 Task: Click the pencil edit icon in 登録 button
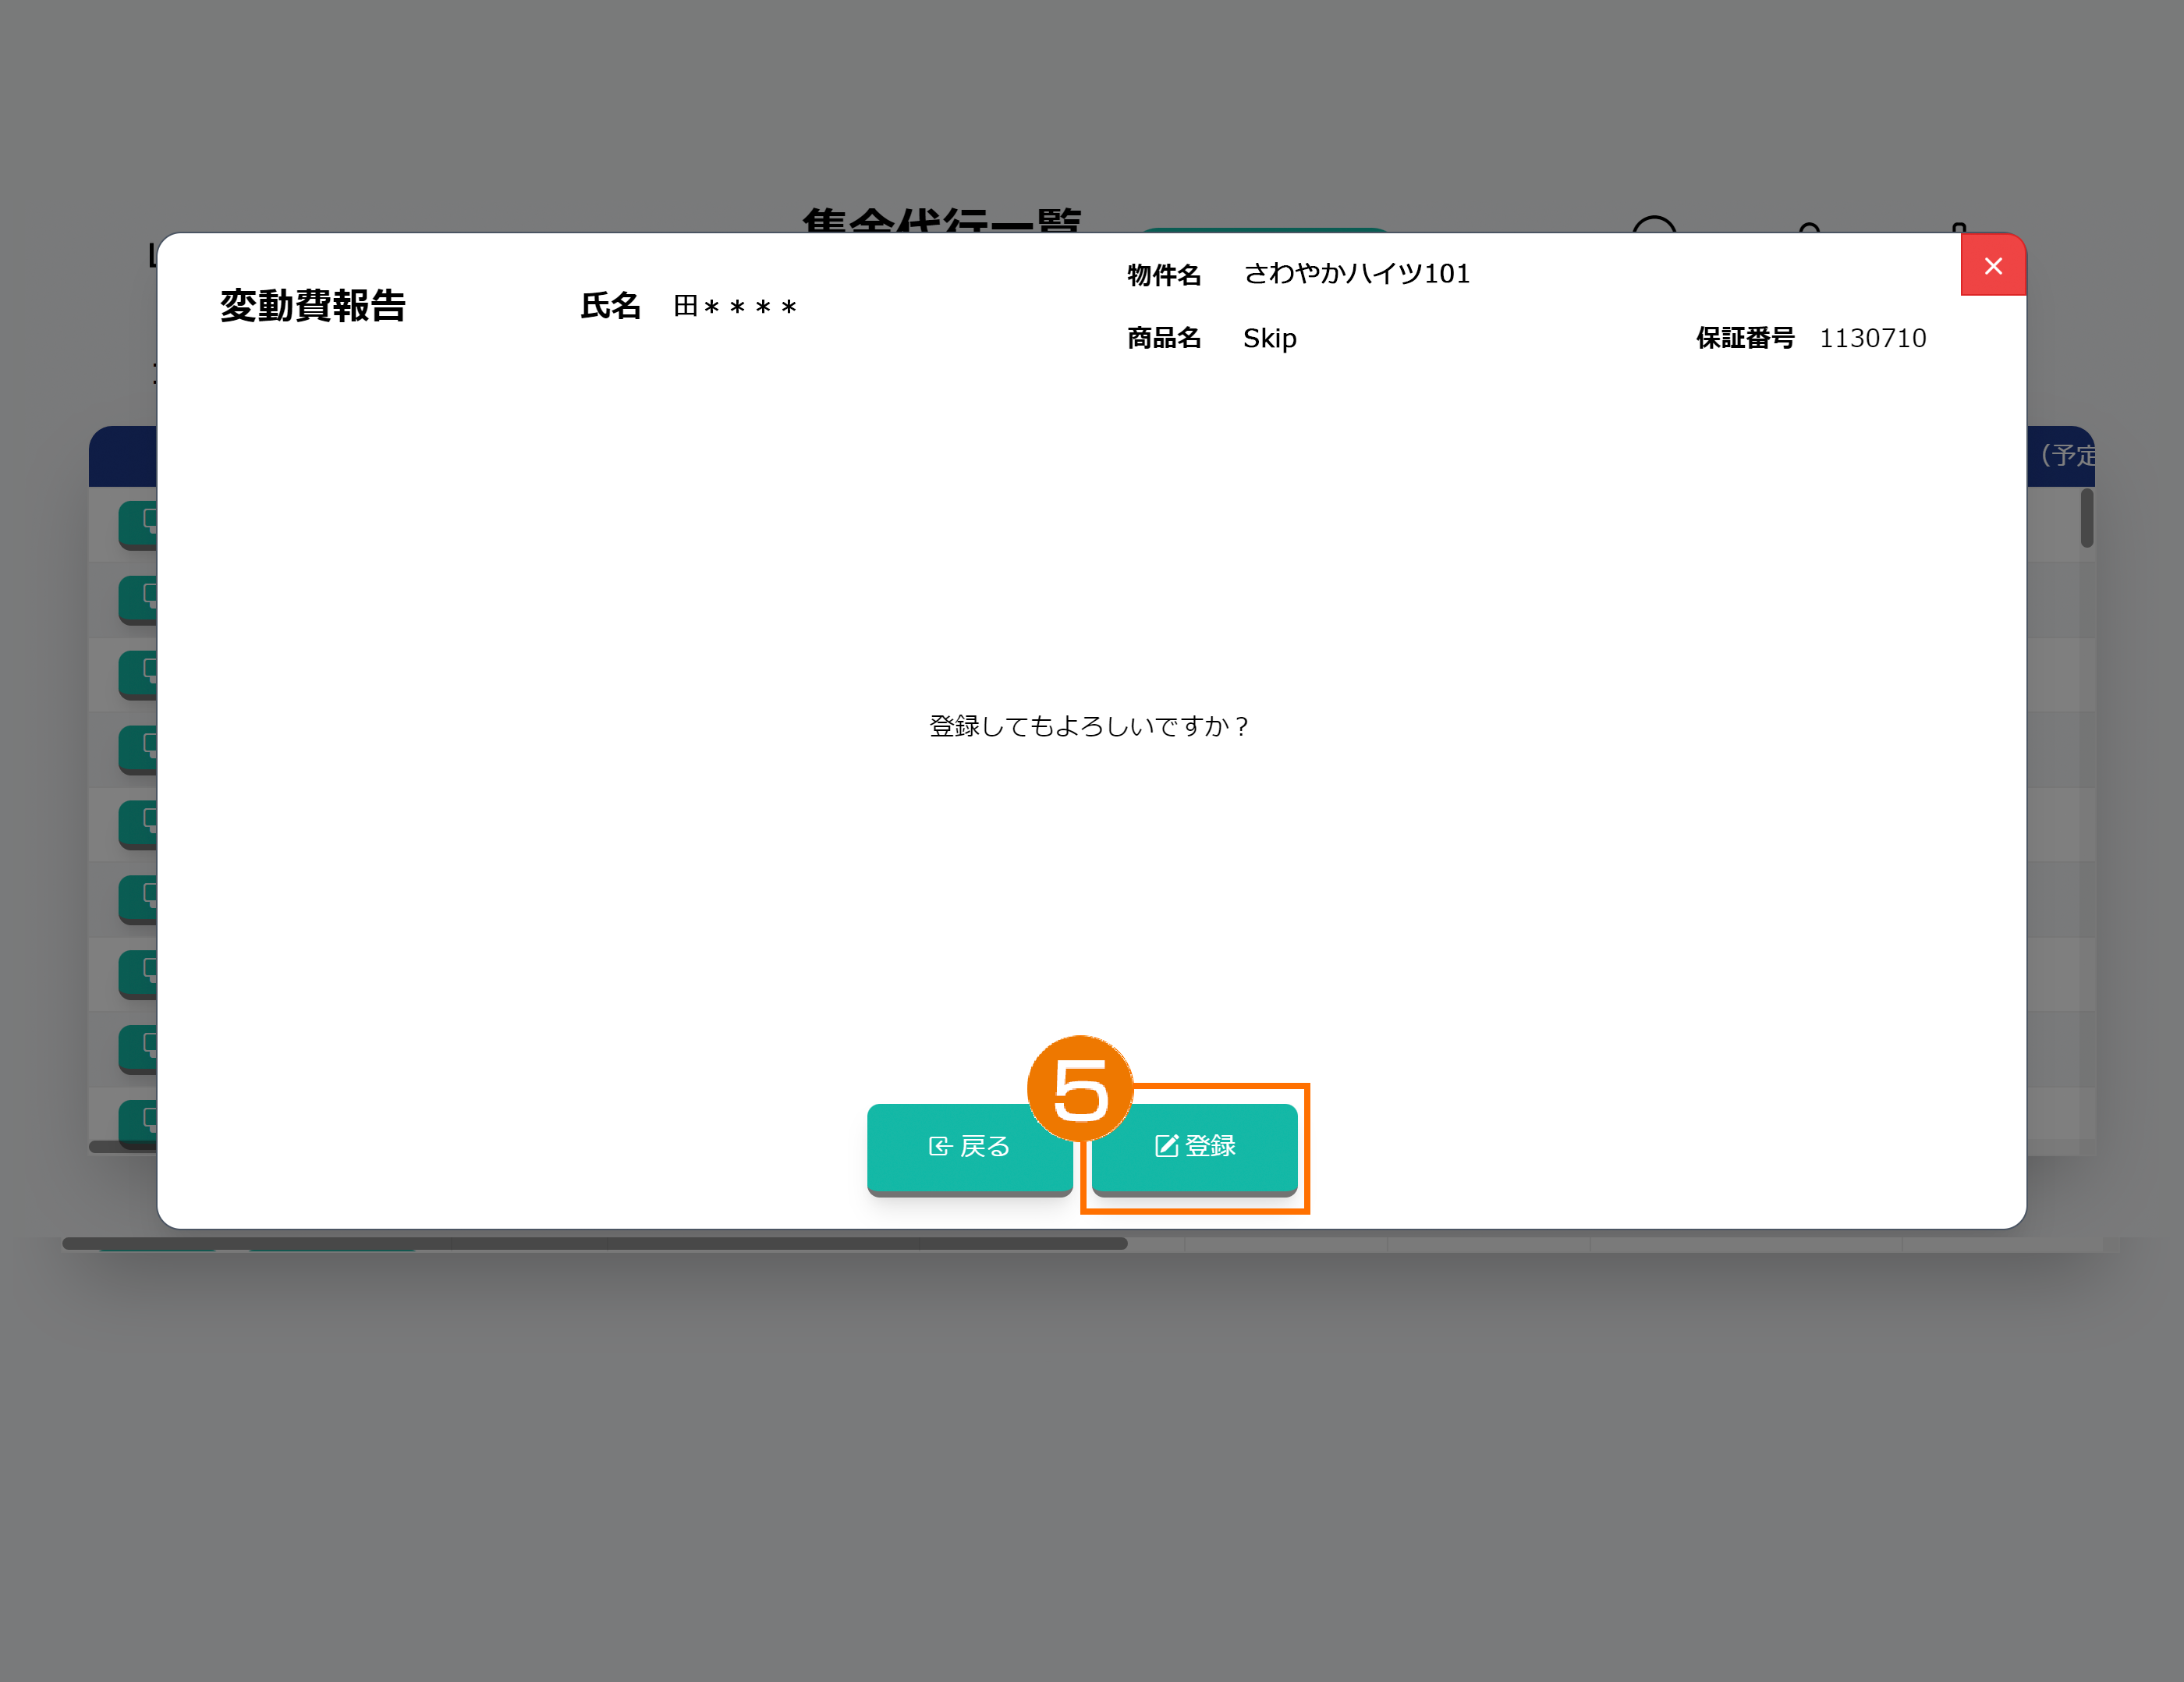click(x=1166, y=1146)
